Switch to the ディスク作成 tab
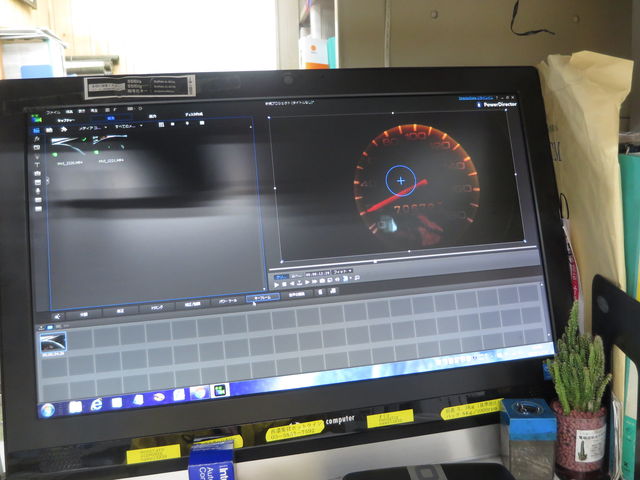The height and width of the screenshot is (480, 640). [194, 114]
